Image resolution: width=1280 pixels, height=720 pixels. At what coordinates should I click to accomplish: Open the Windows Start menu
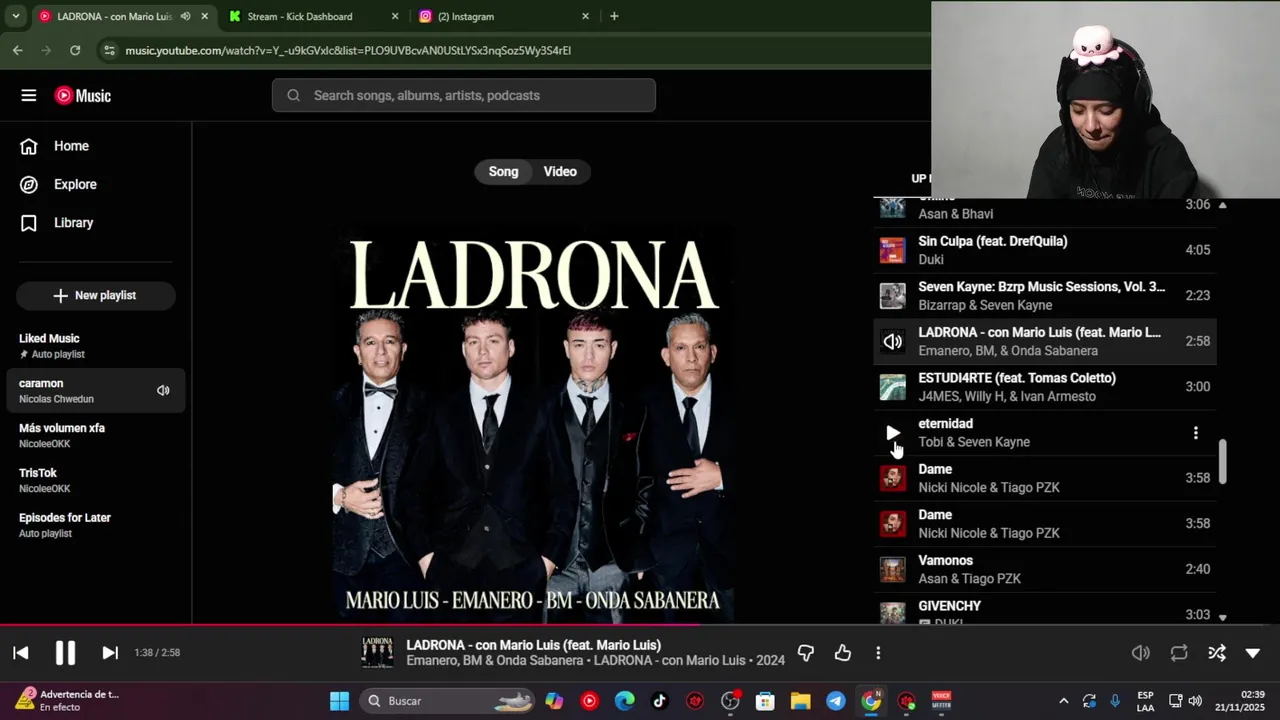tap(339, 701)
